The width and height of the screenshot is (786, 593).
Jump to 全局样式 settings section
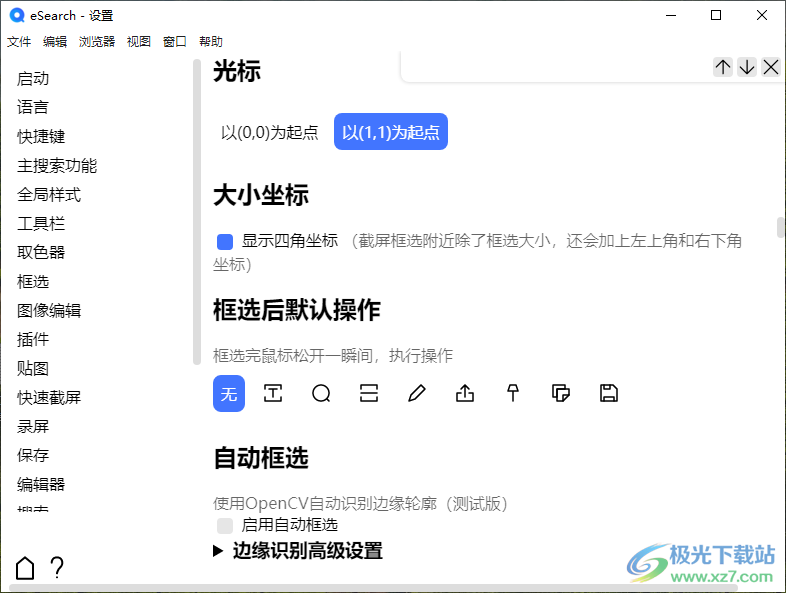tap(49, 194)
